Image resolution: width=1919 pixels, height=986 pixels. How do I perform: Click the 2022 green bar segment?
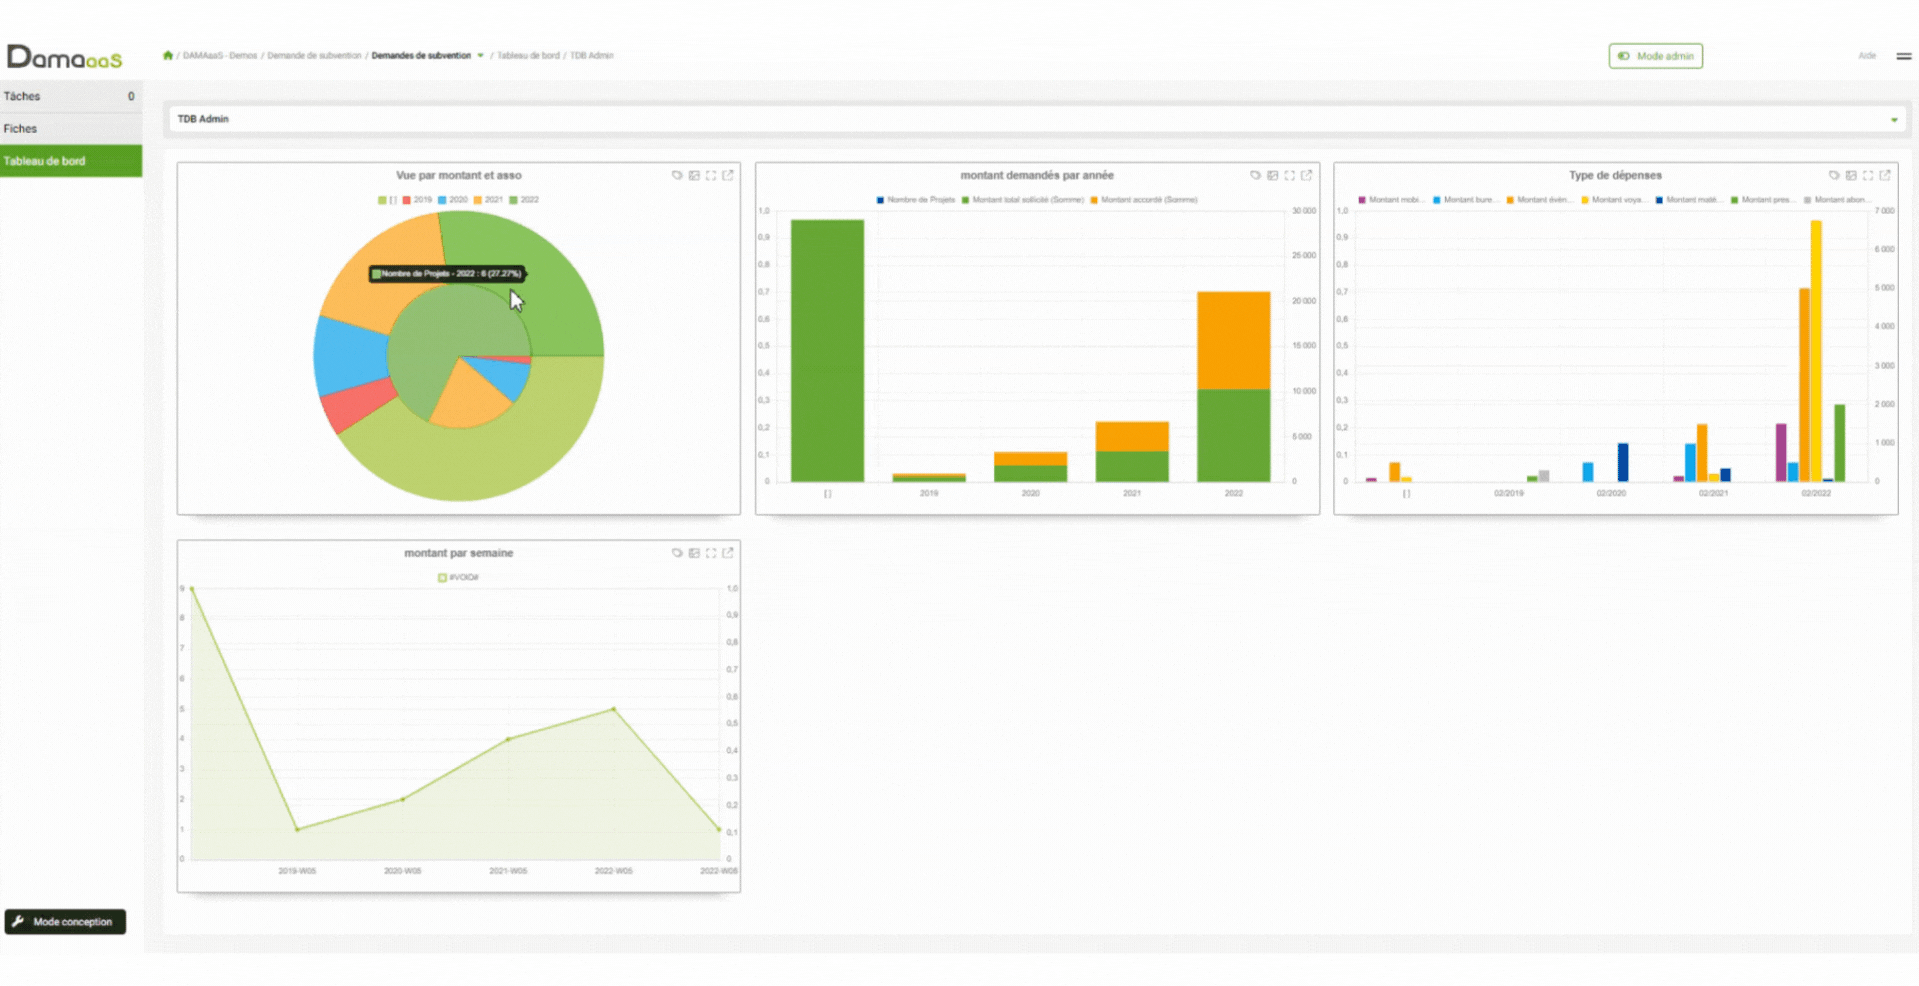pyautogui.click(x=1233, y=435)
